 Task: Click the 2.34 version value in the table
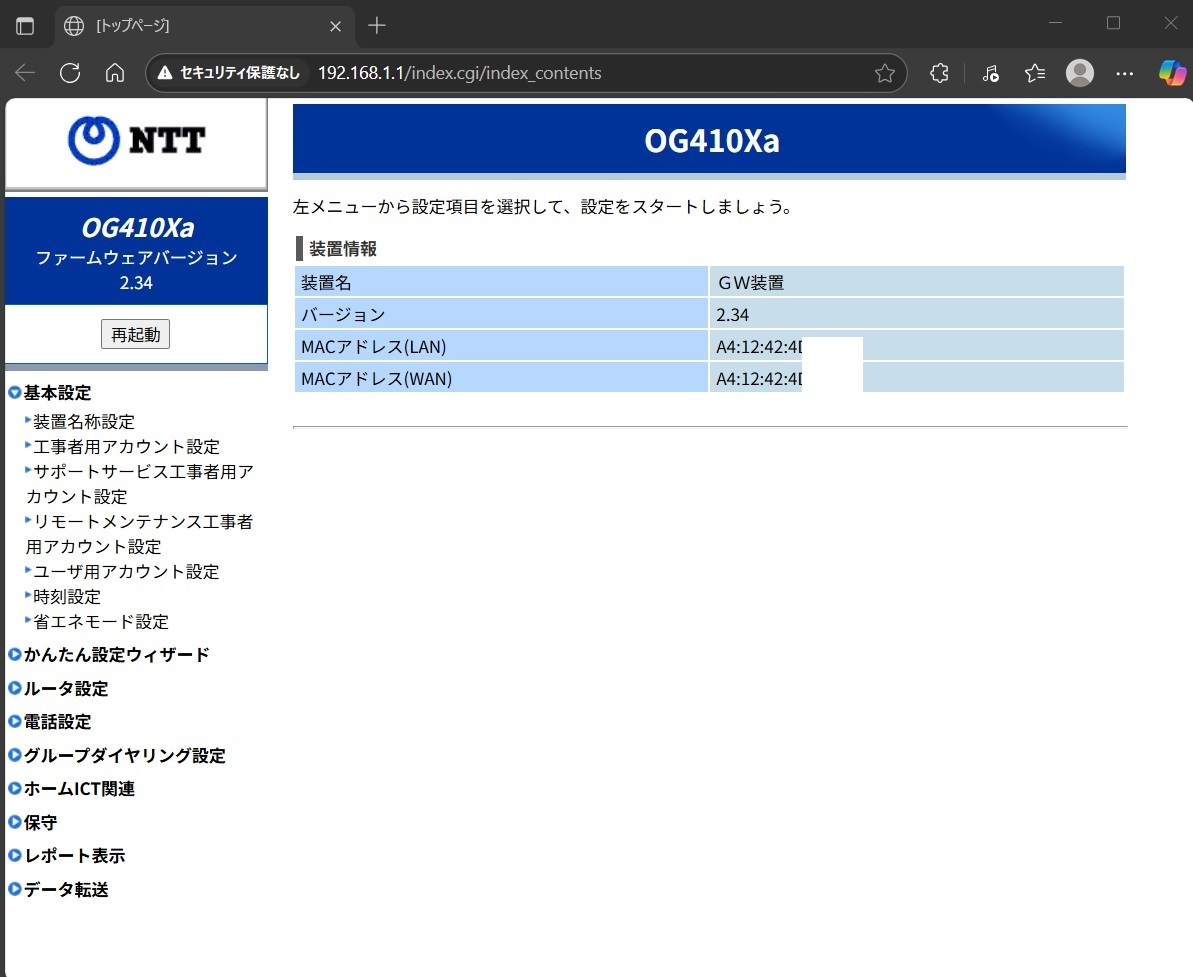(x=733, y=315)
